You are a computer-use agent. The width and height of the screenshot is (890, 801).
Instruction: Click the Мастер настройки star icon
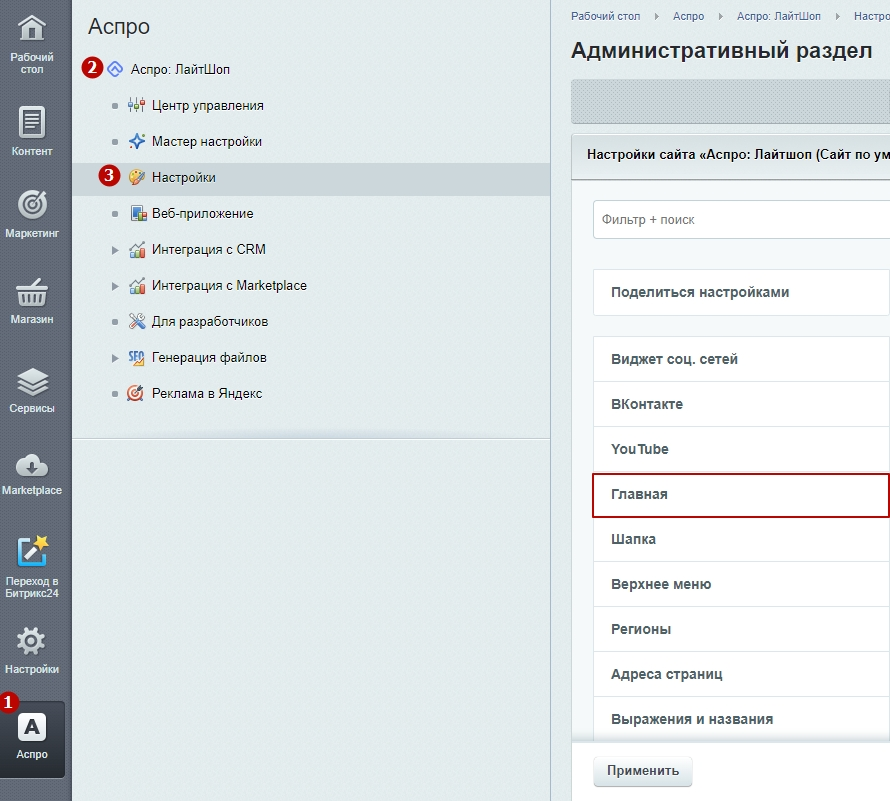click(136, 141)
